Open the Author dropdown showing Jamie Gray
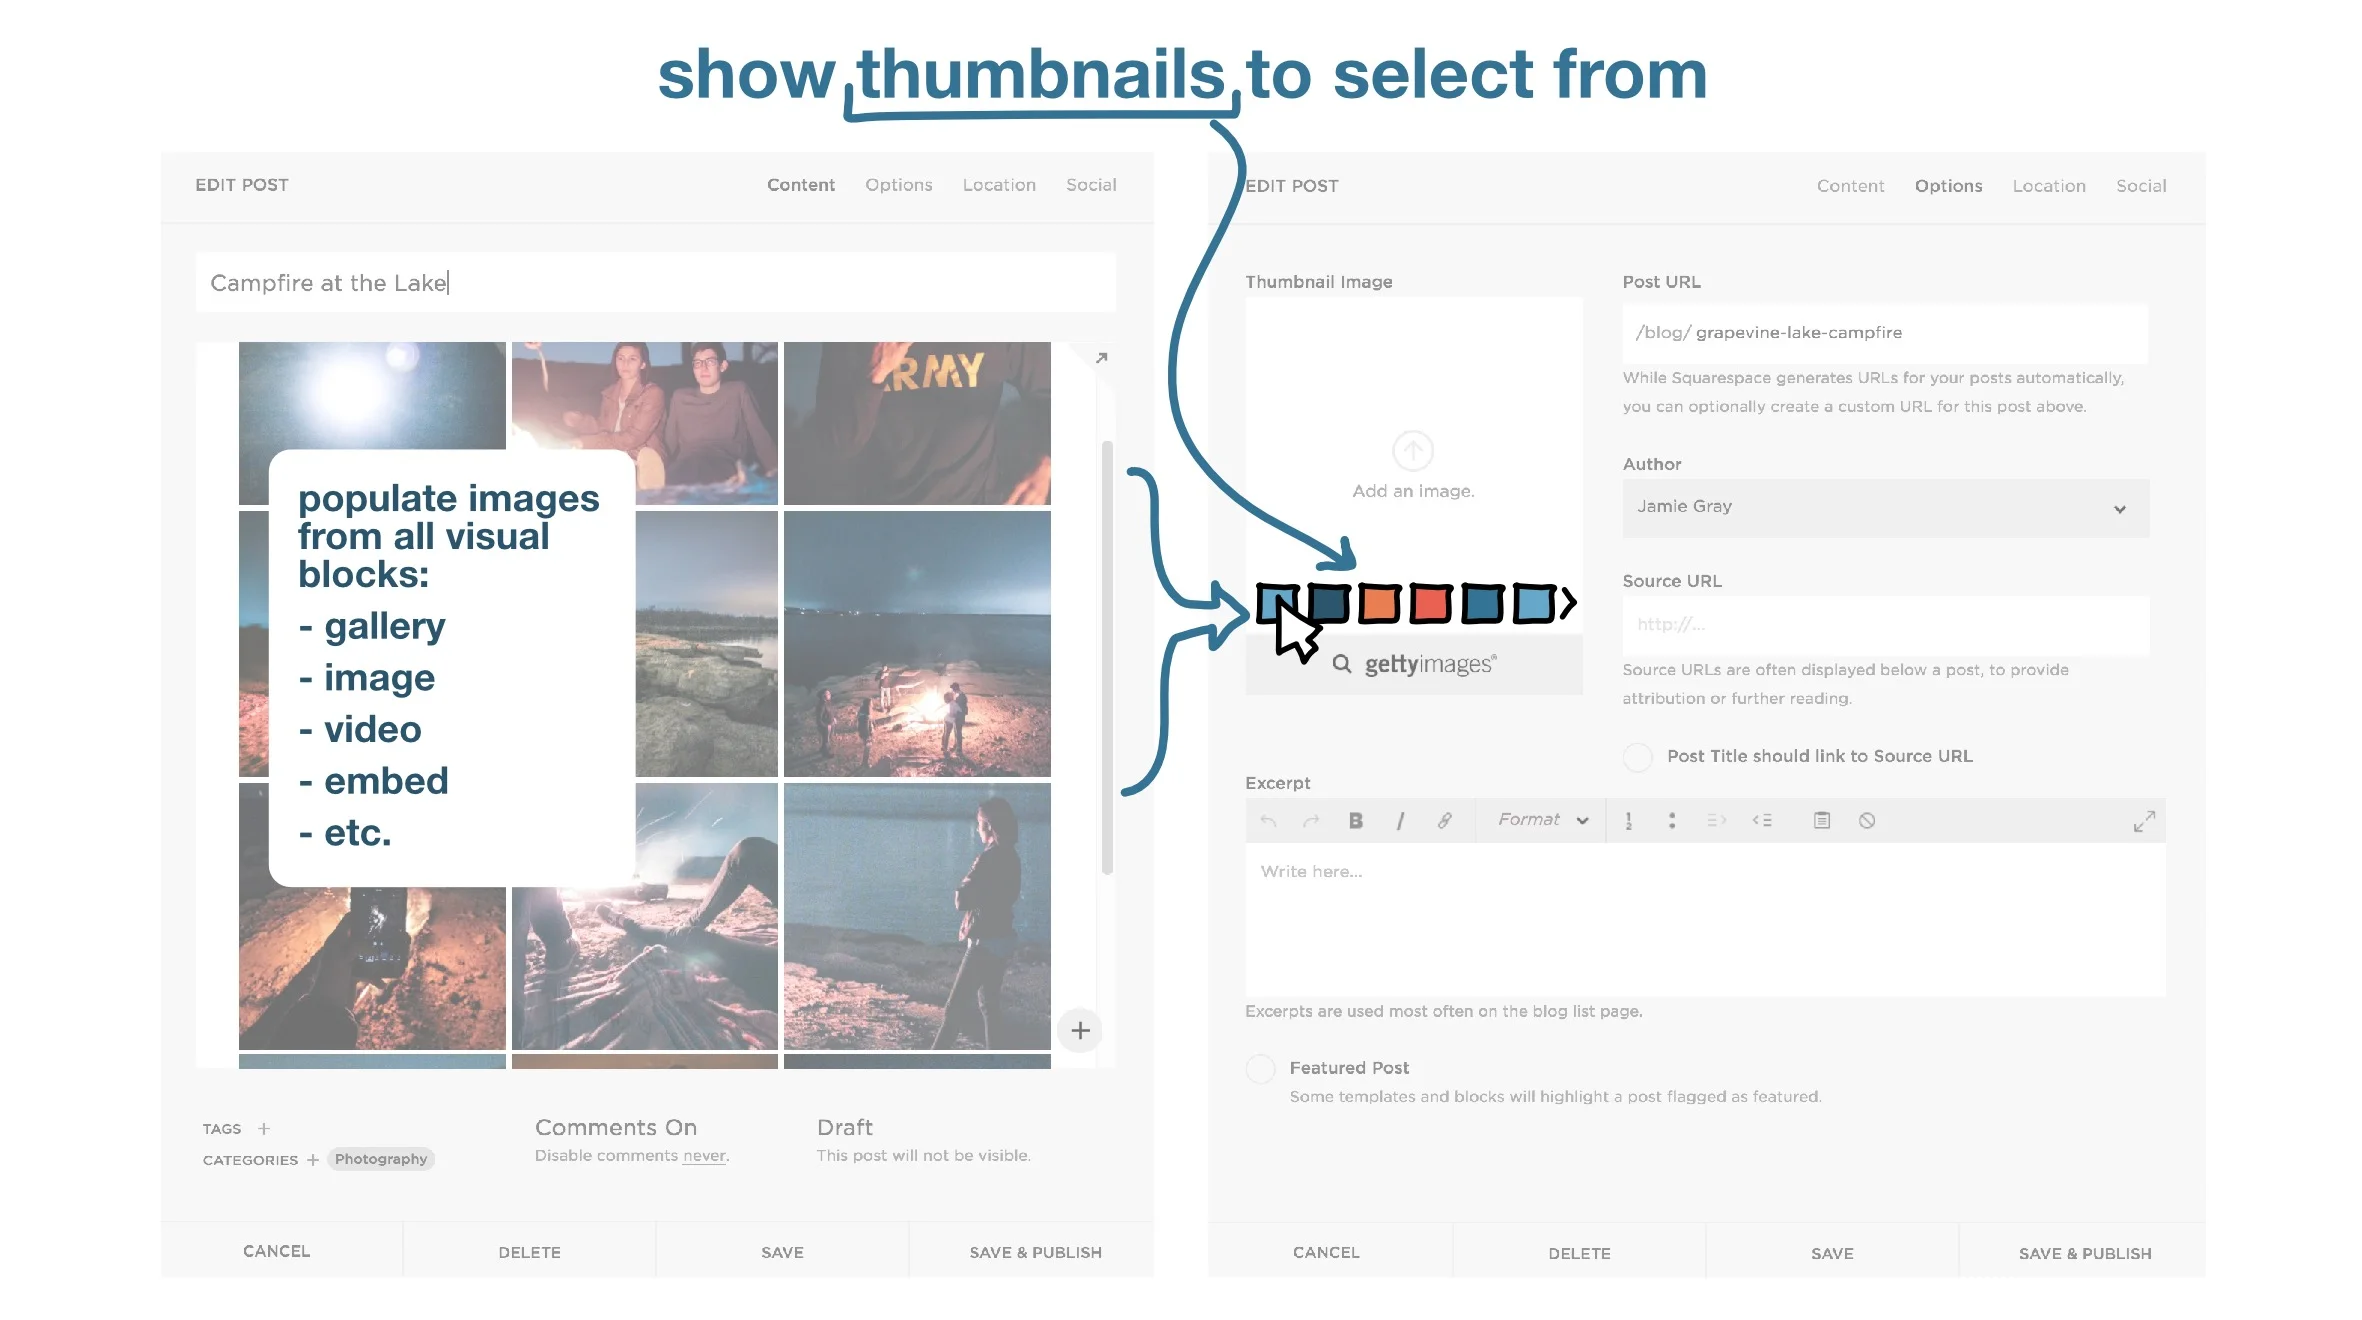This screenshot has width=2362, height=1320. [x=1885, y=507]
